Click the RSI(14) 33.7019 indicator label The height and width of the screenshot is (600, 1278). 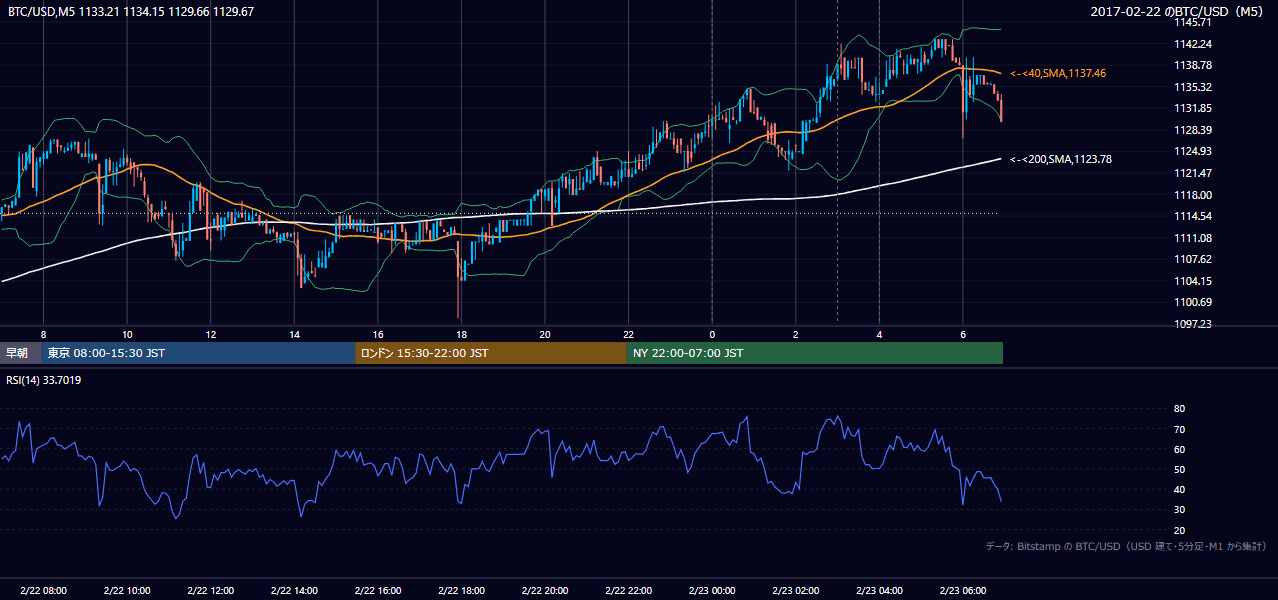coord(44,380)
